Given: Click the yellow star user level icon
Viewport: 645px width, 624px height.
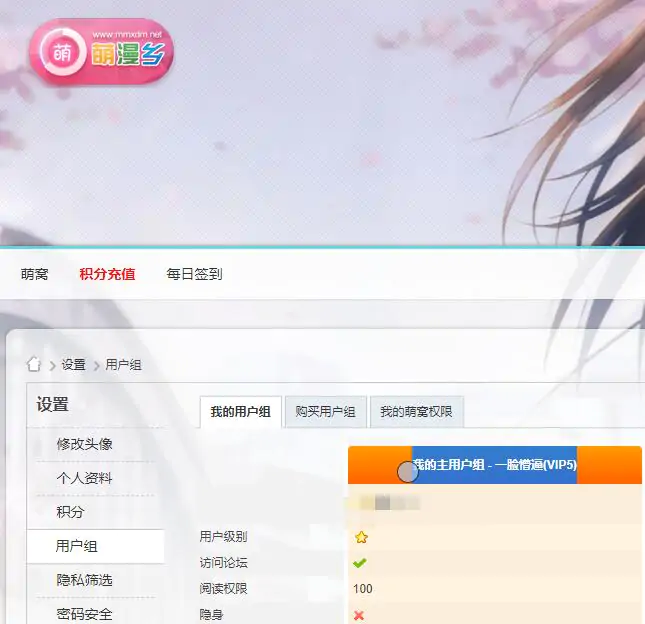Looking at the screenshot, I should [361, 537].
